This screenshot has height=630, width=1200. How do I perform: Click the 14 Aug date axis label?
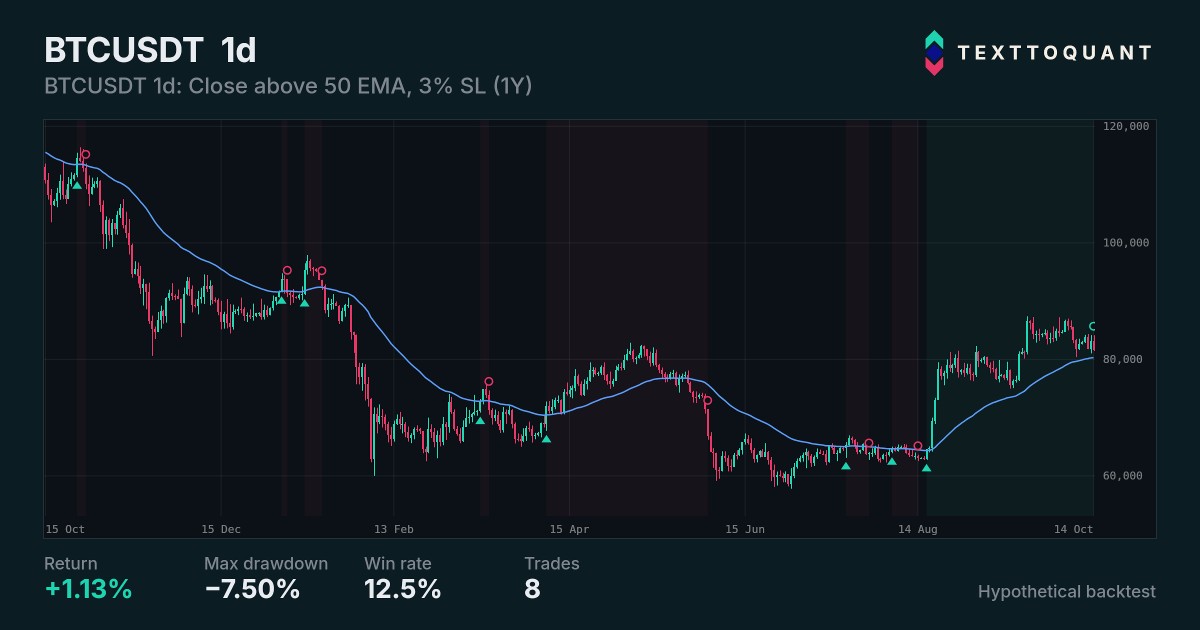click(917, 528)
